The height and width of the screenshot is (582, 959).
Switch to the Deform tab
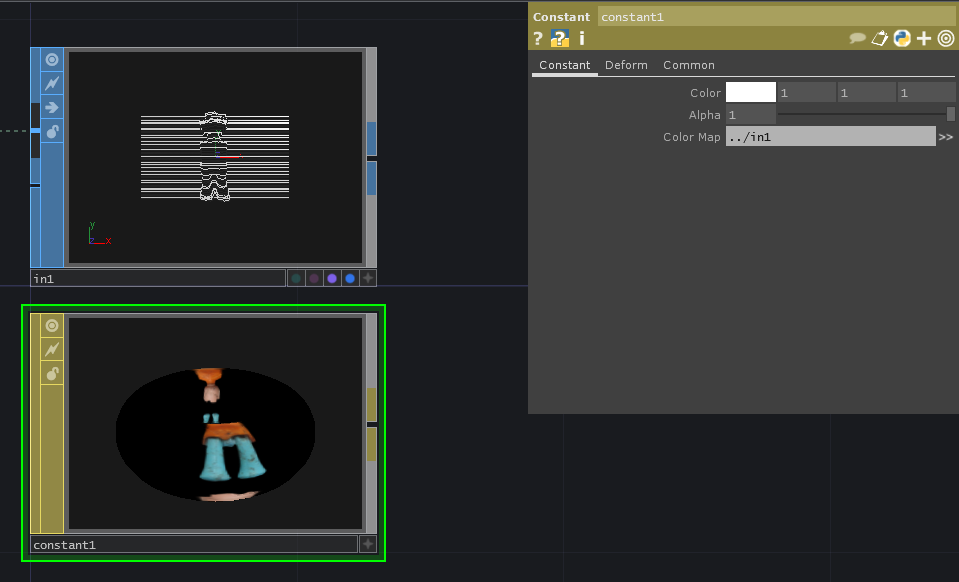point(626,65)
